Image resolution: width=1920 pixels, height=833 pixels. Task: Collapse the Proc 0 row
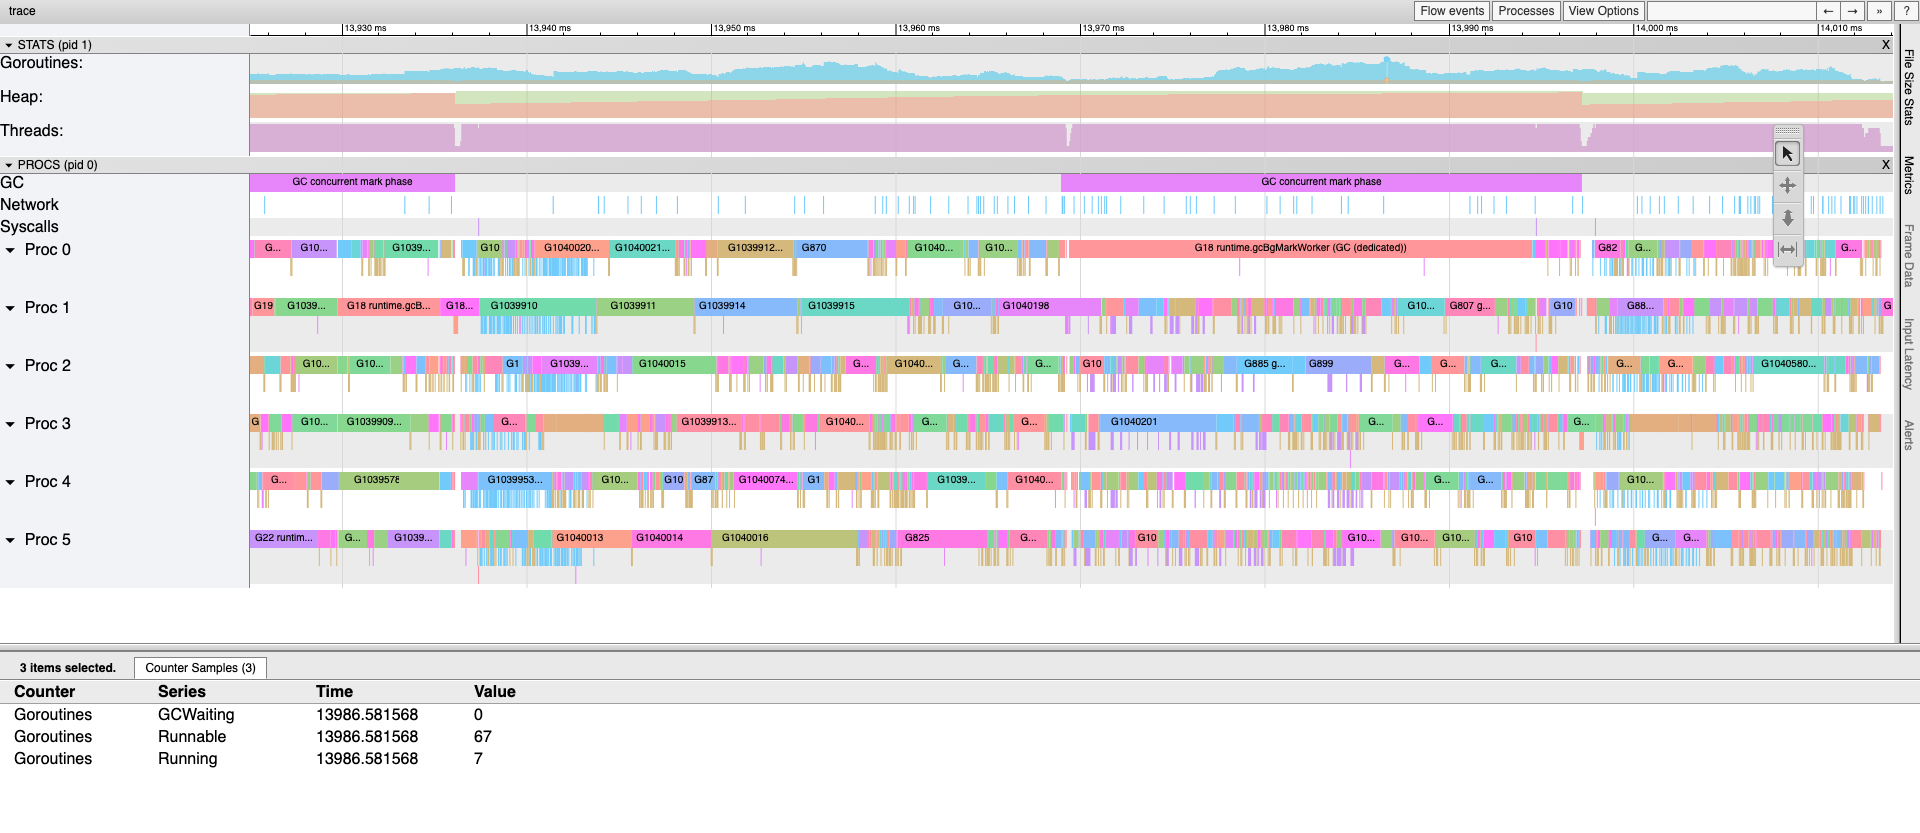11,250
